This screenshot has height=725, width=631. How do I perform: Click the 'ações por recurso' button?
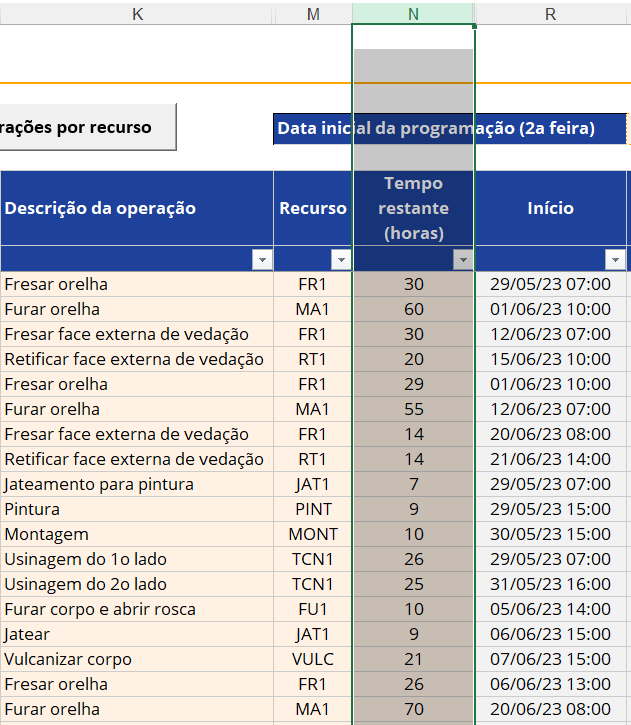point(86,127)
